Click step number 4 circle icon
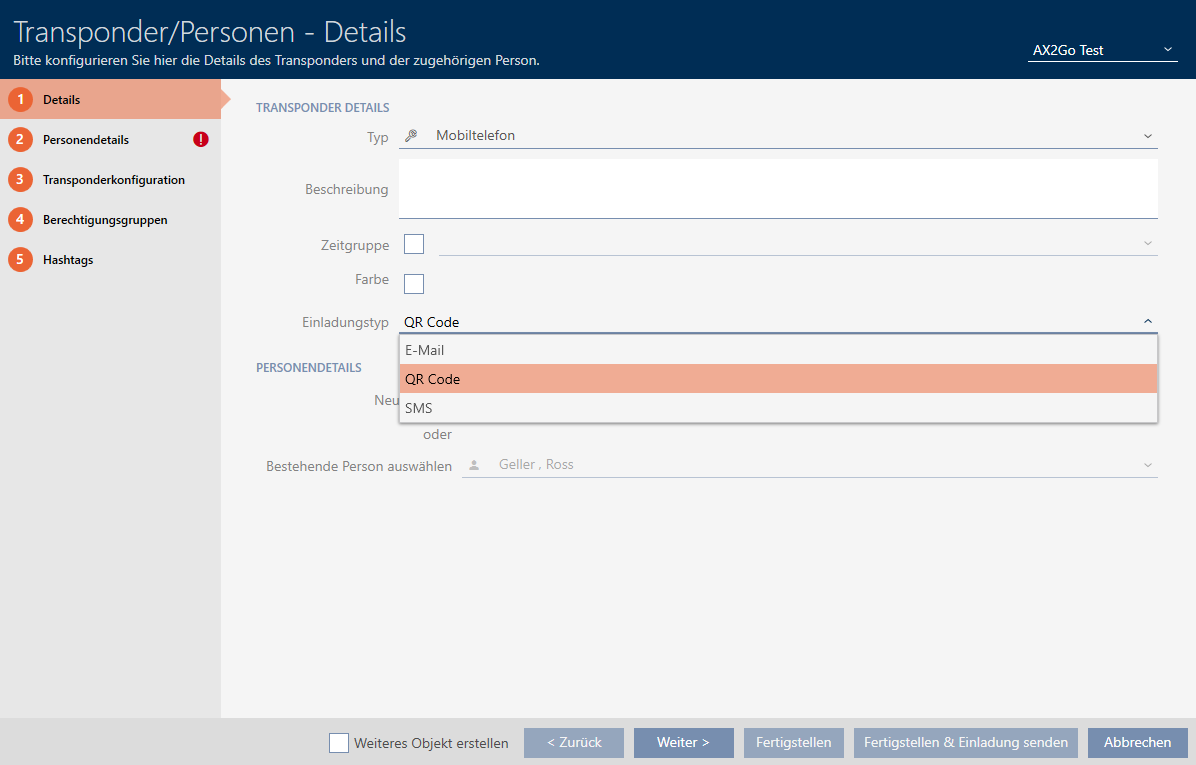The width and height of the screenshot is (1196, 765). (20, 220)
